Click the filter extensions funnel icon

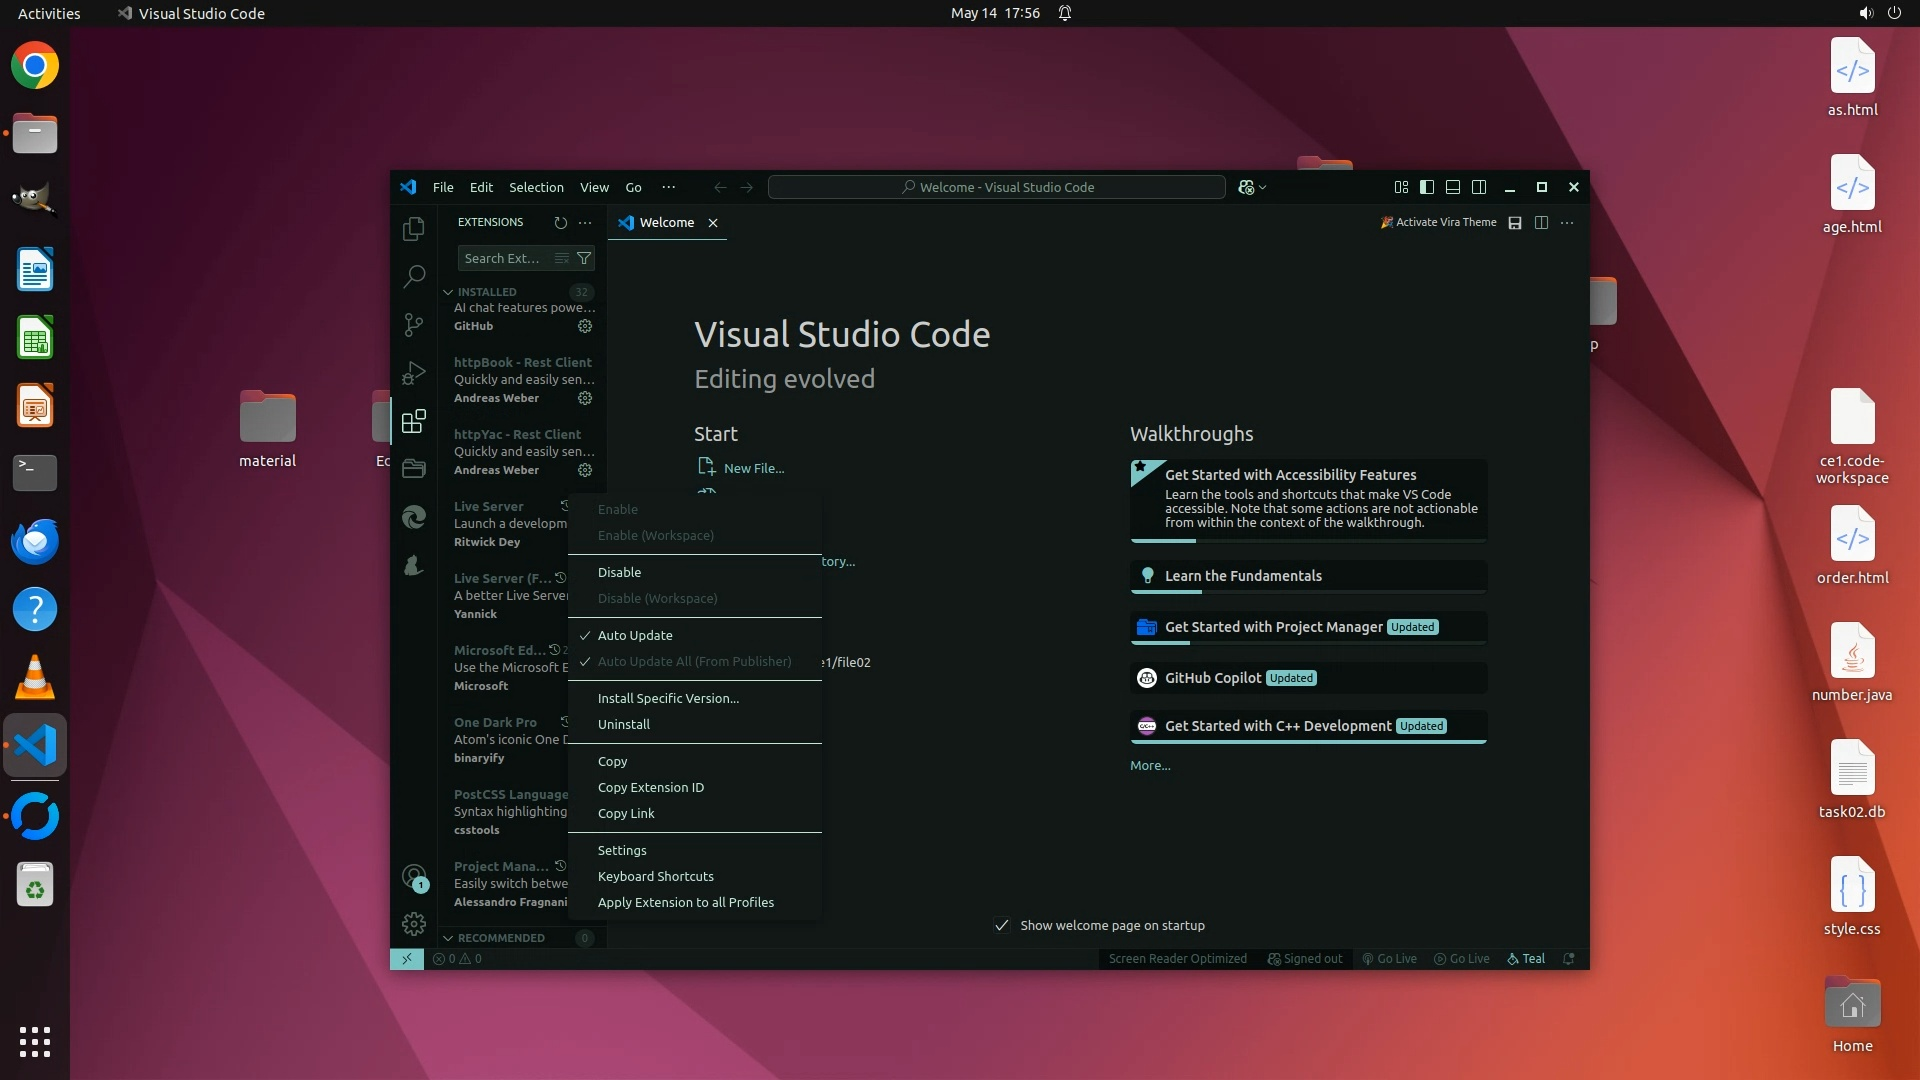click(x=584, y=258)
